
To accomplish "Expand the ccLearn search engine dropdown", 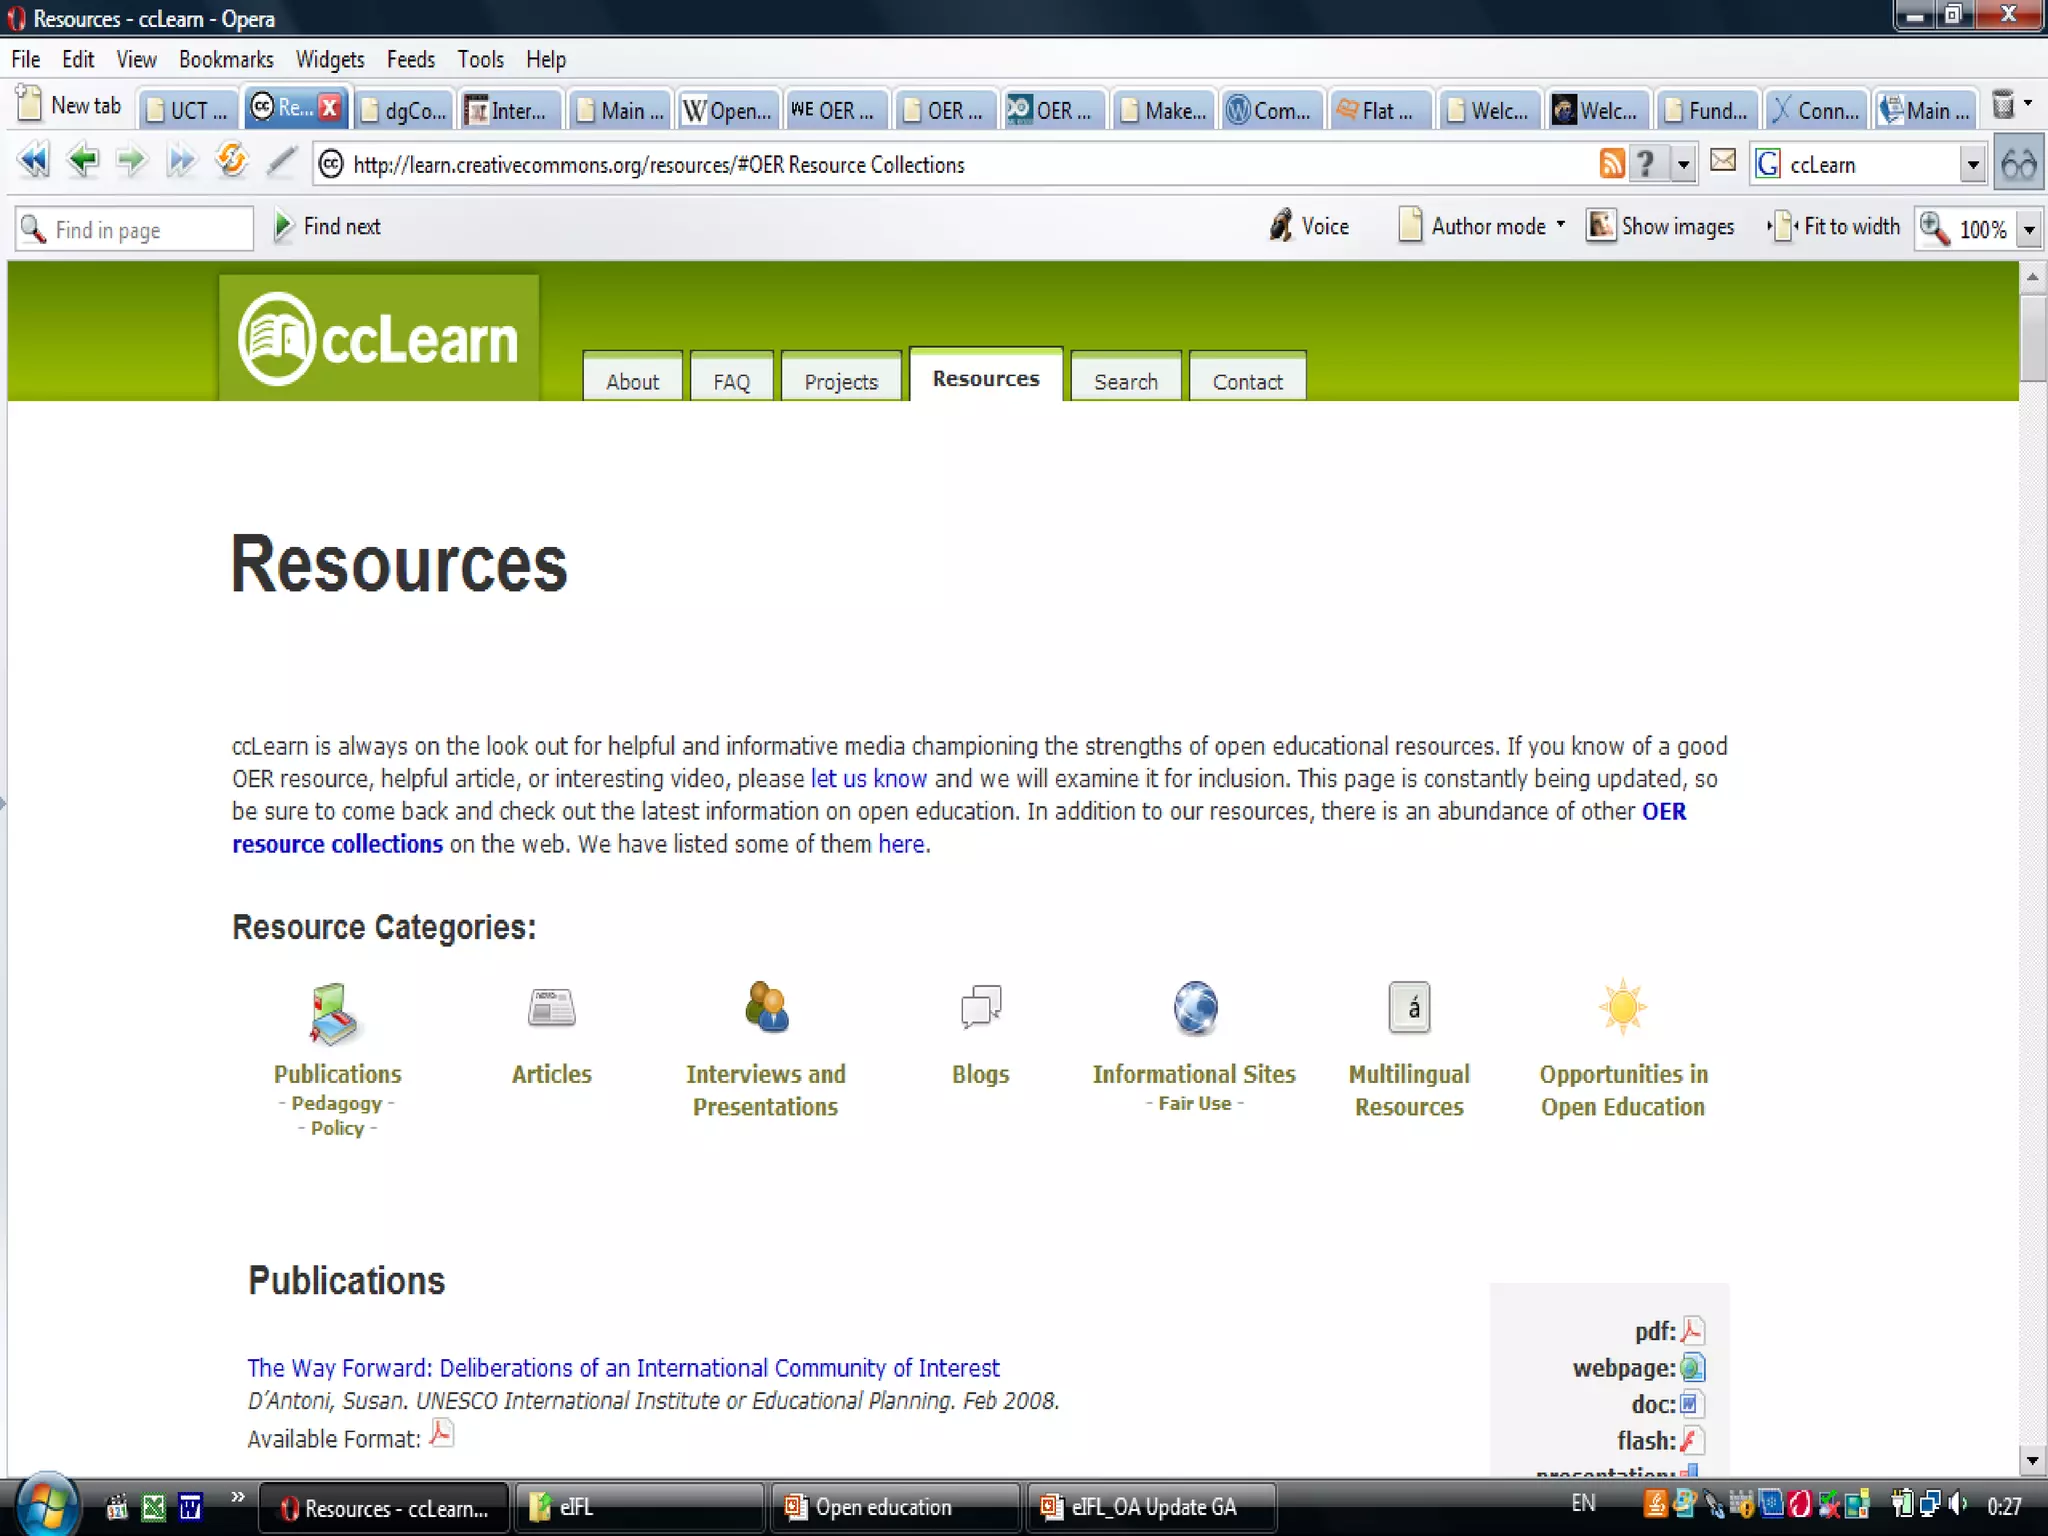I will 1972,165.
